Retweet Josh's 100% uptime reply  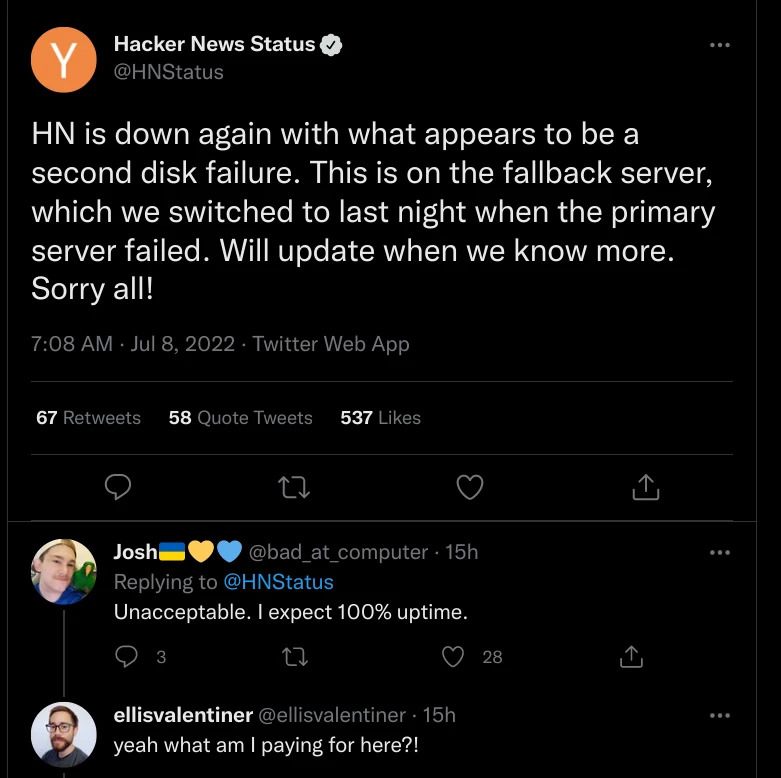pos(294,656)
